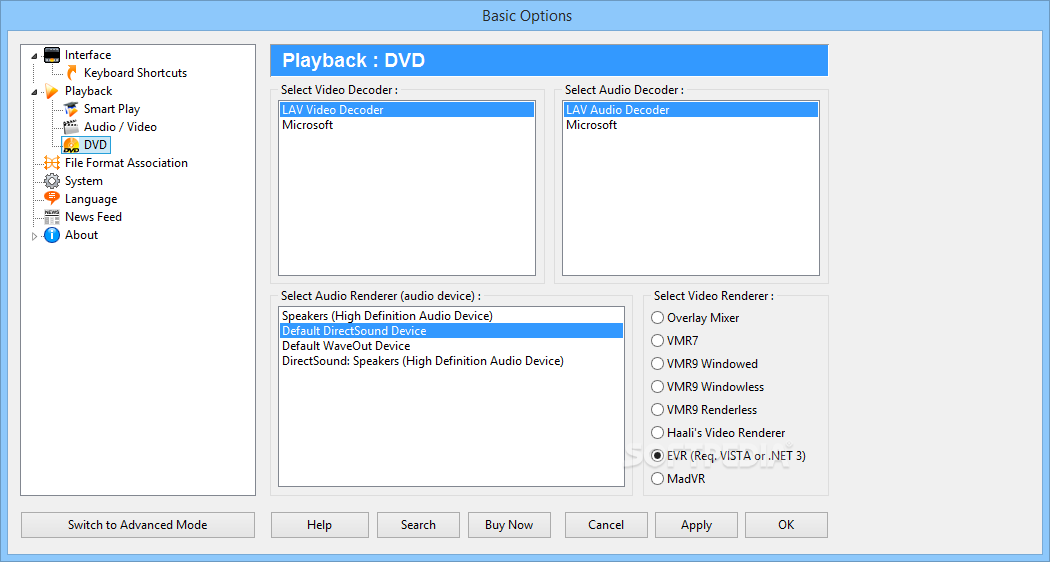Image resolution: width=1050 pixels, height=562 pixels.
Task: Apply the current settings
Action: [696, 525]
